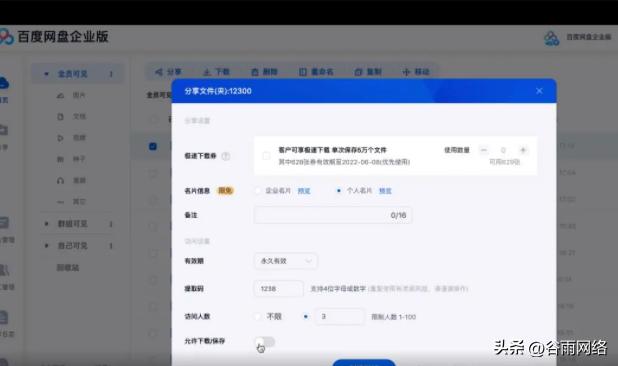Viewport: 618px width, 366px height.
Task: Open 回收站 recycle bin in sidebar
Action: [x=68, y=268]
